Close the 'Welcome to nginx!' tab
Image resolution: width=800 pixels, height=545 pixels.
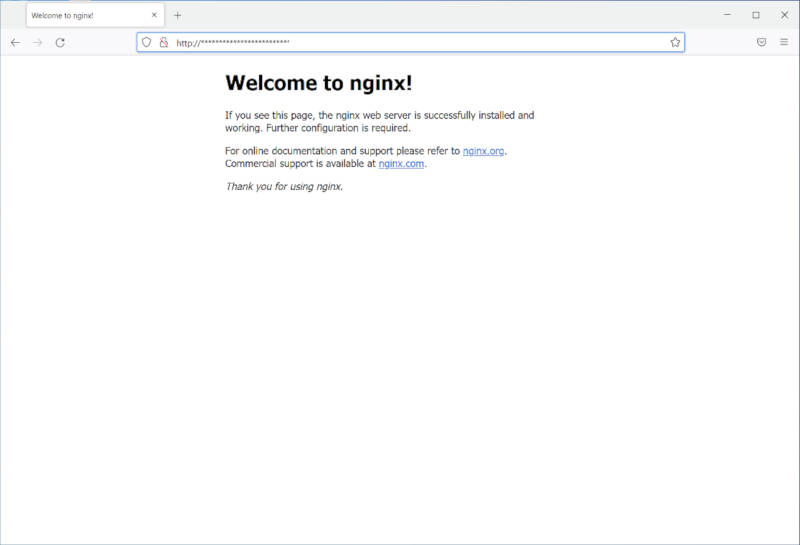(x=154, y=15)
